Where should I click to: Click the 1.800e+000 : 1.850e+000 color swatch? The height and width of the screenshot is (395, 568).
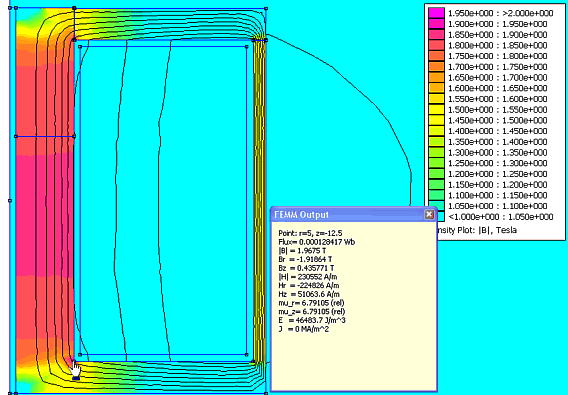tap(436, 45)
